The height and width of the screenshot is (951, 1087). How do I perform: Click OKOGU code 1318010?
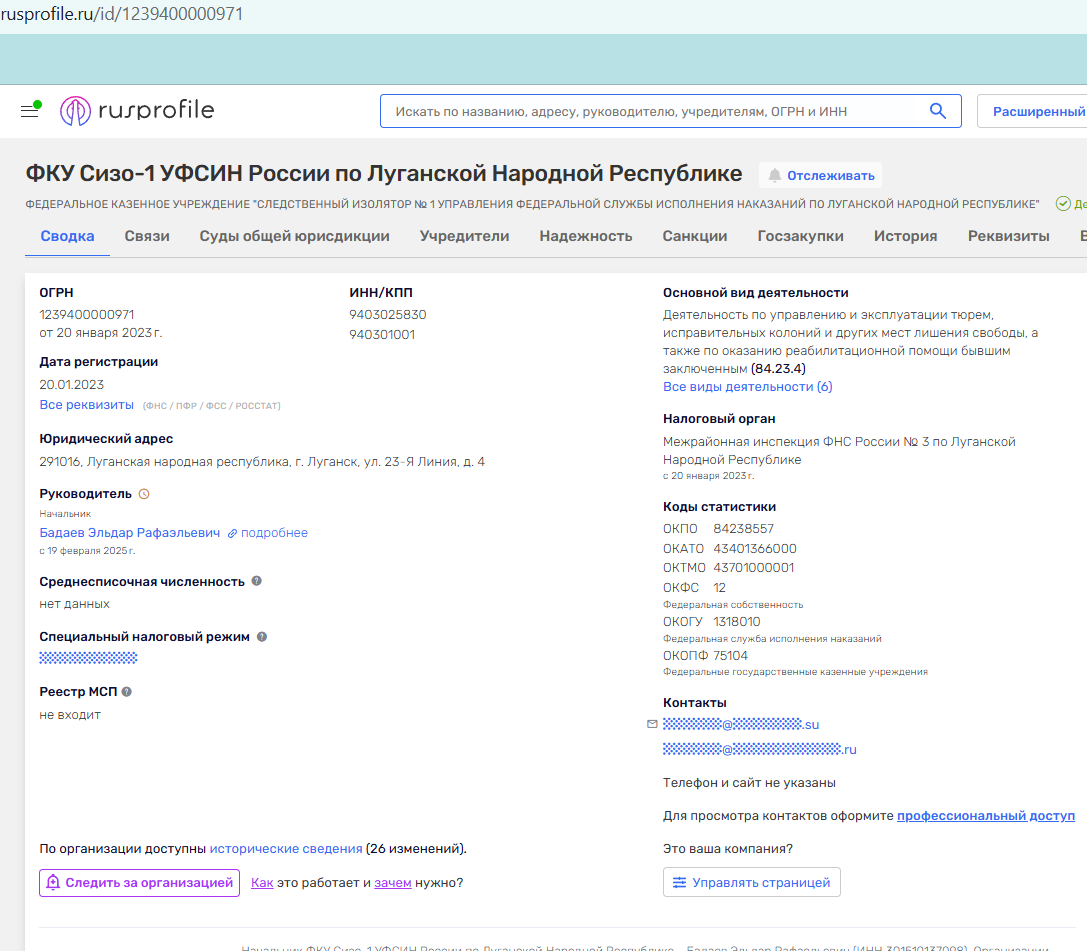coord(737,622)
